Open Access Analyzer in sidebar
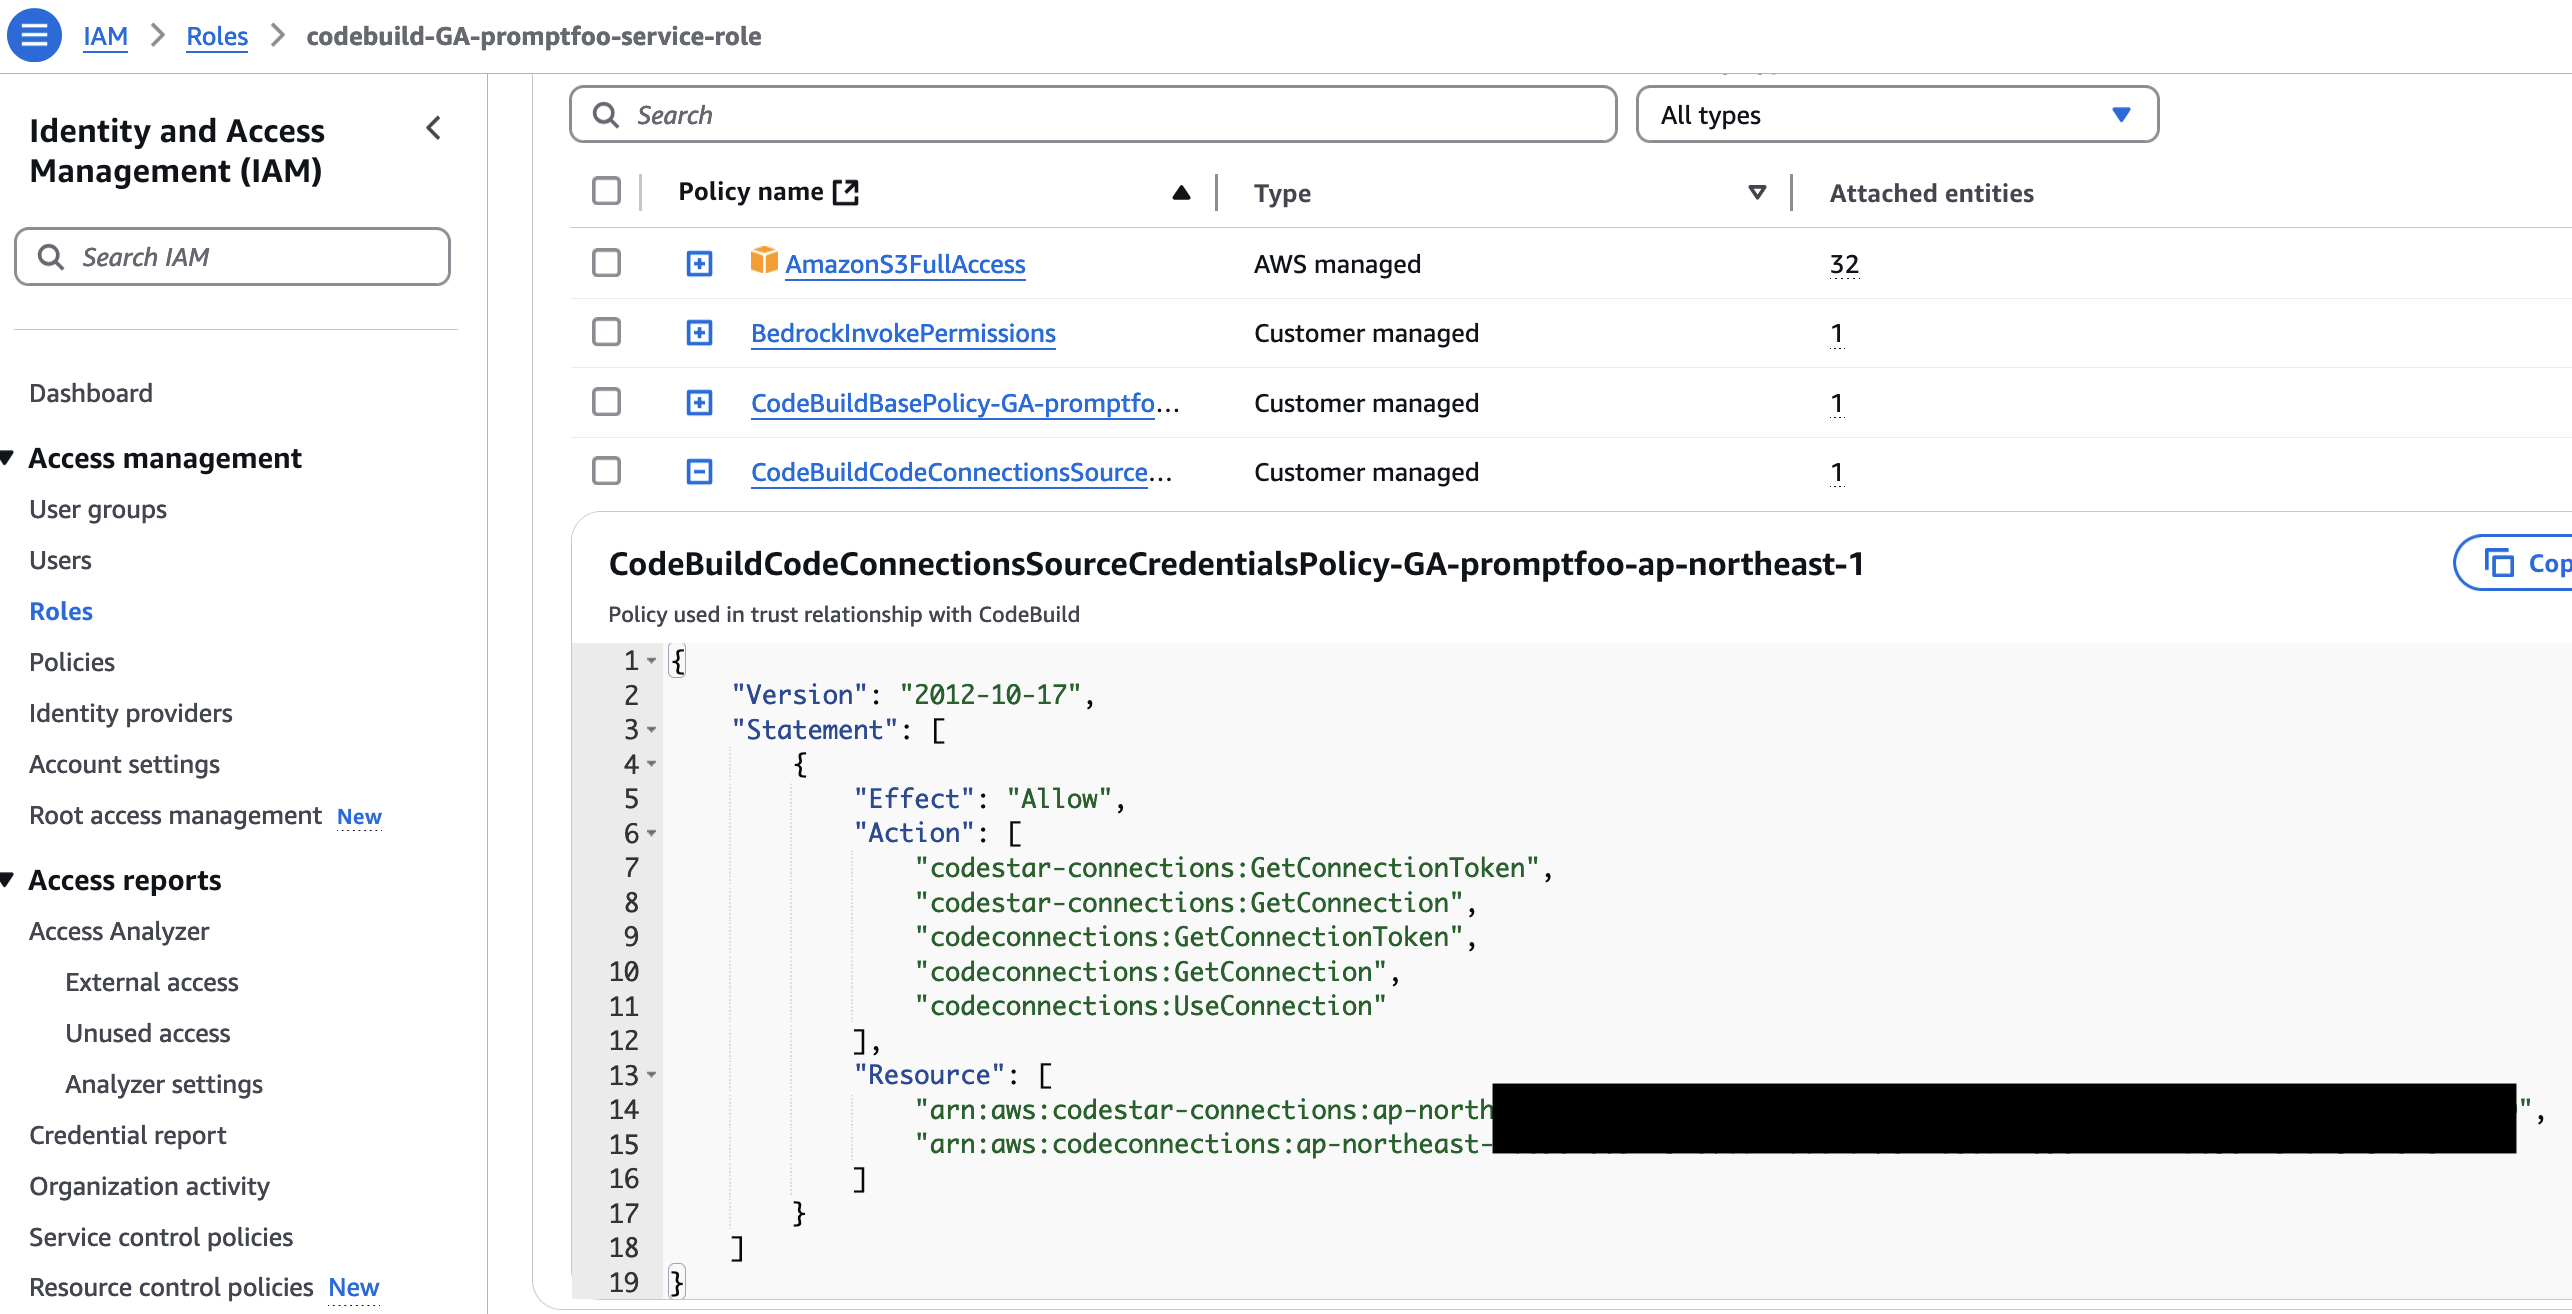The image size is (2572, 1314). point(119,931)
